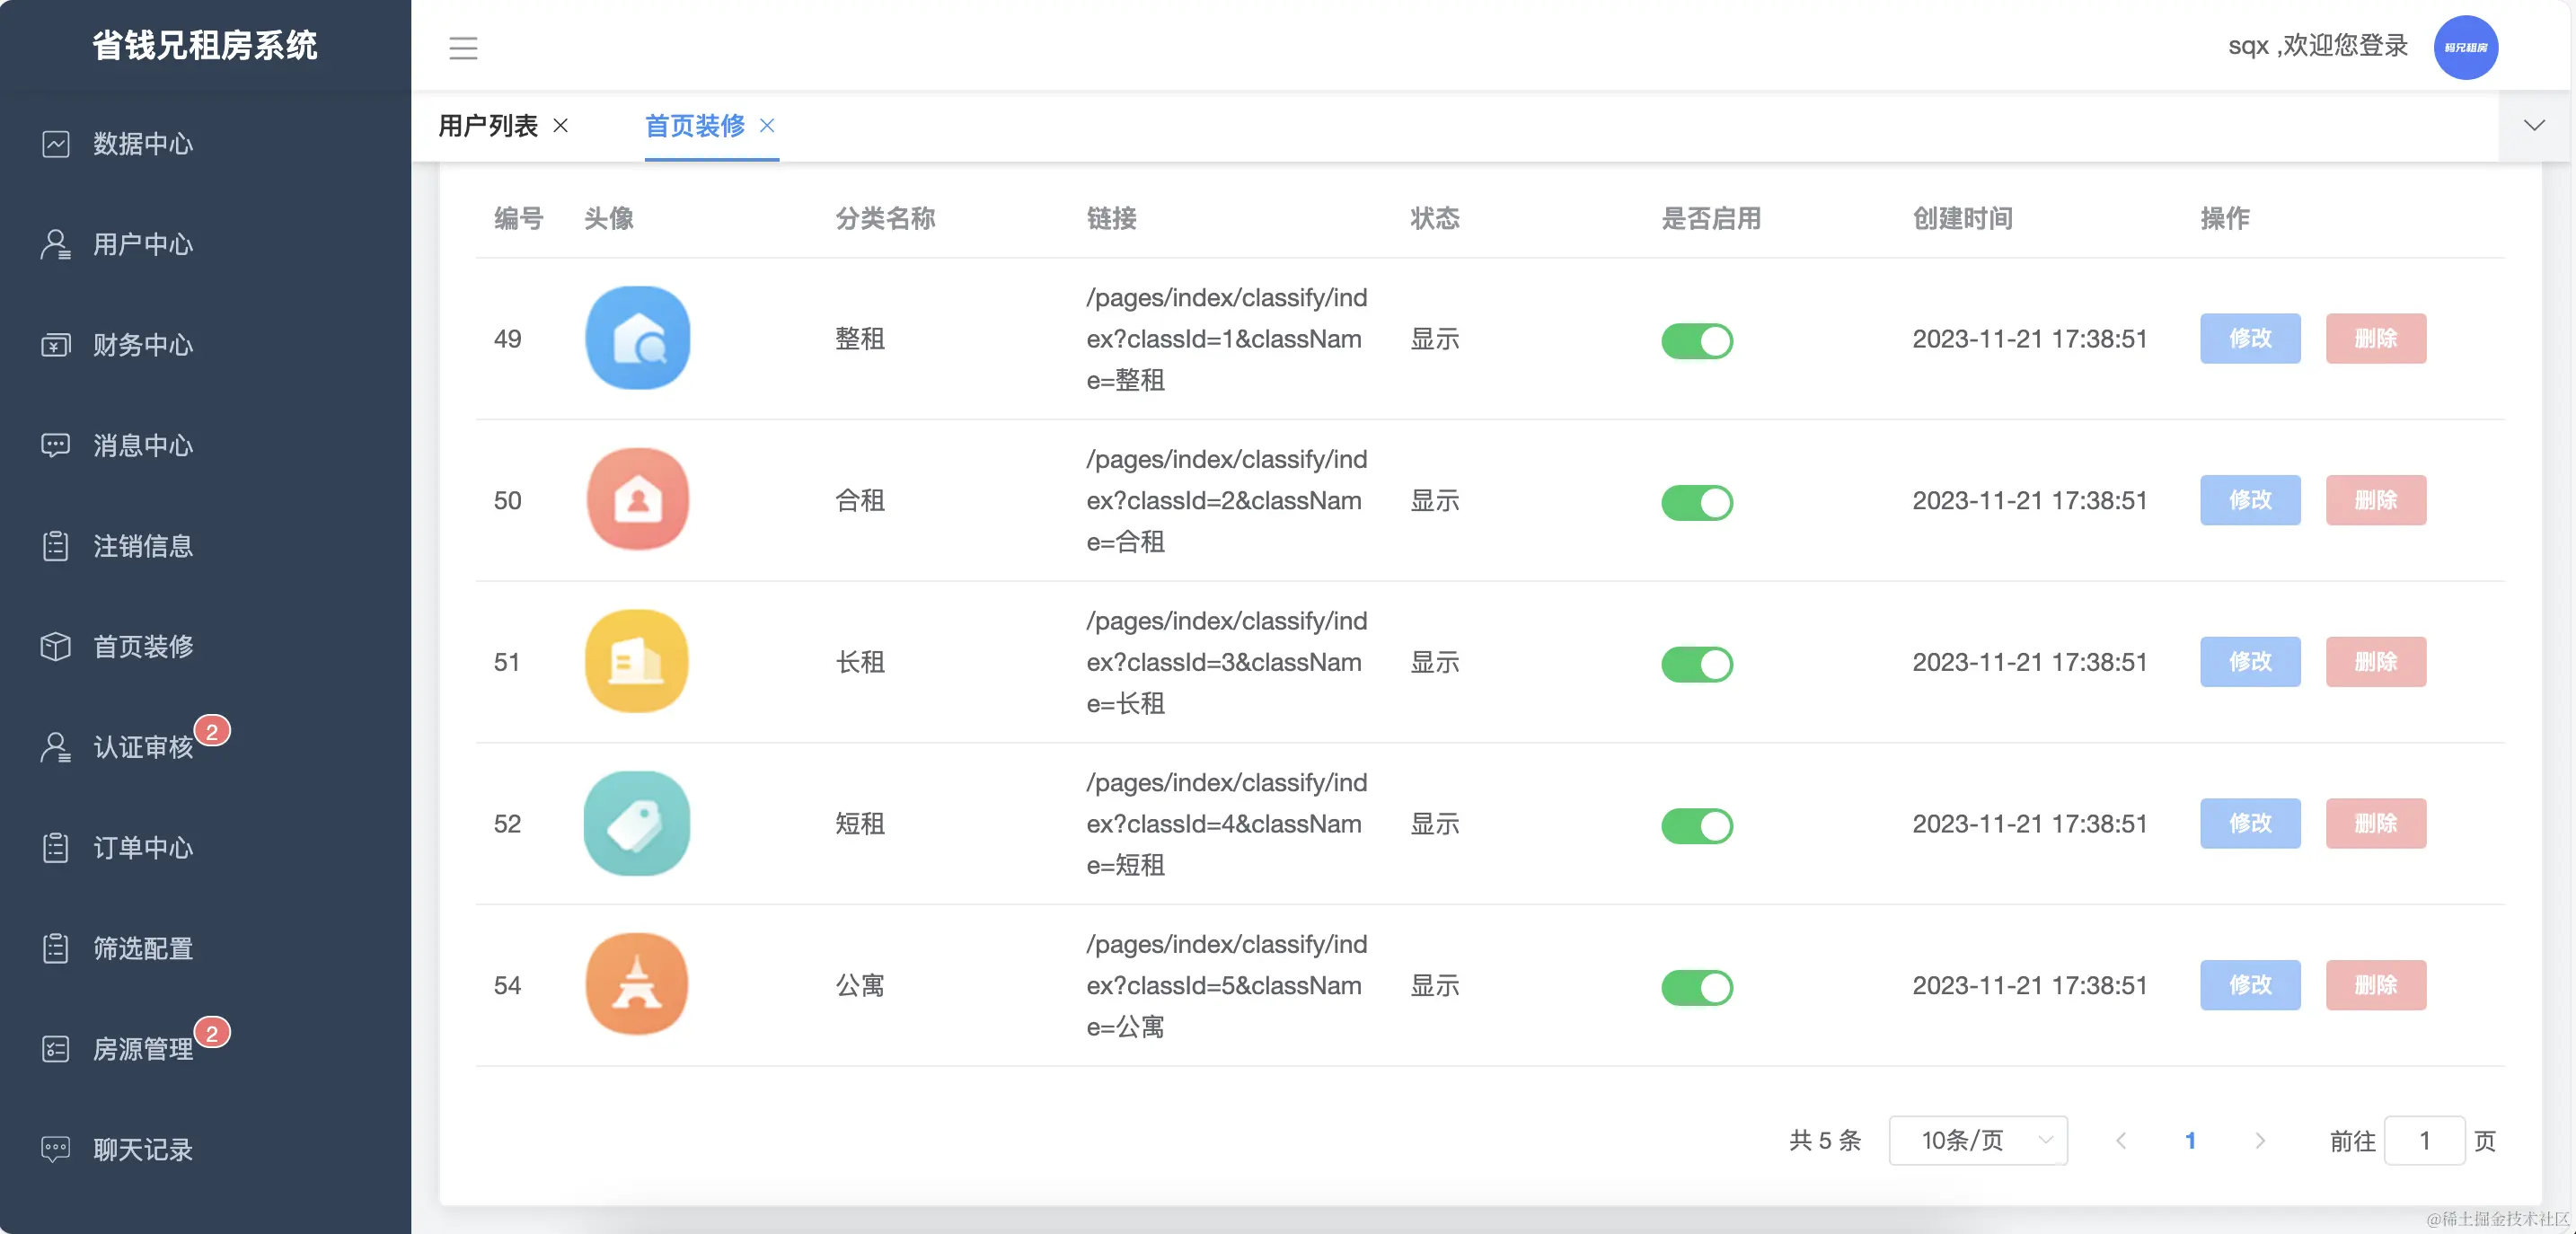Screen dimensions: 2576x1234
Task: Click the hamburger menu collapse icon
Action: 463,48
